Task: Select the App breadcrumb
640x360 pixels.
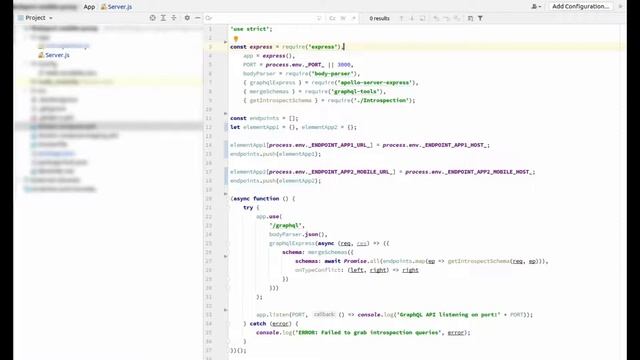Action: [89, 7]
